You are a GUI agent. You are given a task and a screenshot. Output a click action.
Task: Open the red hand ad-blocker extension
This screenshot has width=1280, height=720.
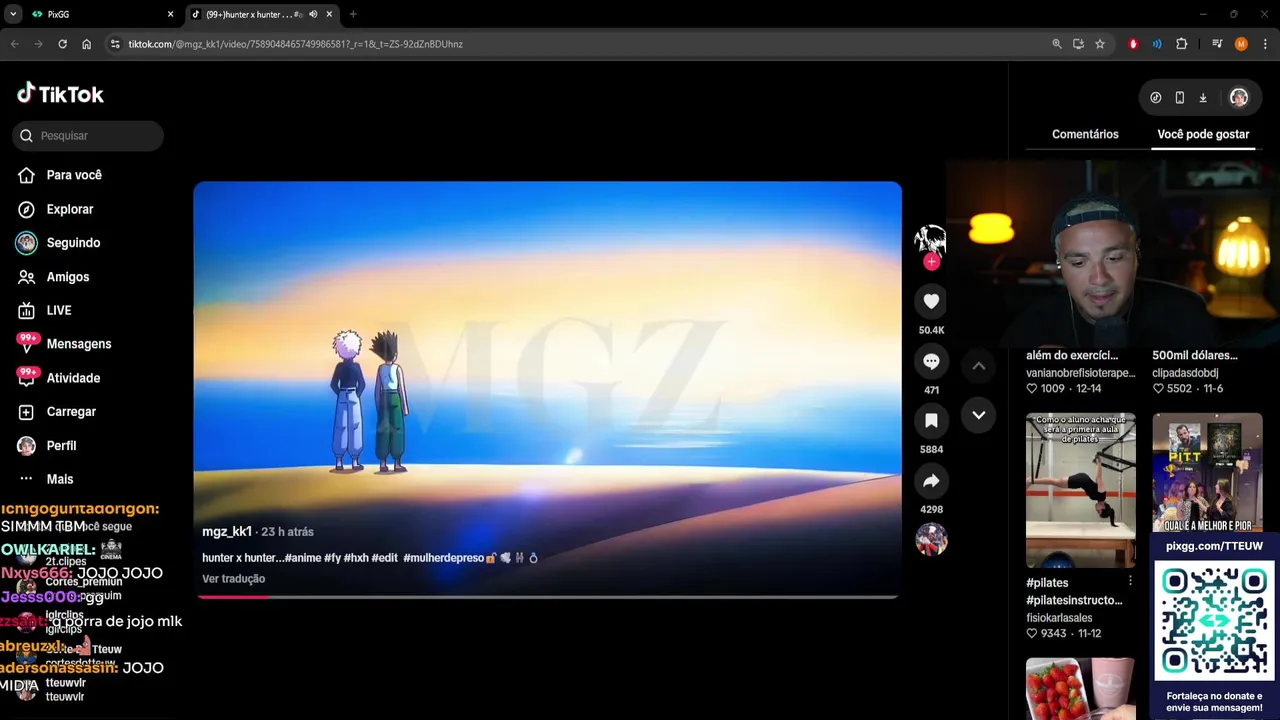pyautogui.click(x=1133, y=44)
